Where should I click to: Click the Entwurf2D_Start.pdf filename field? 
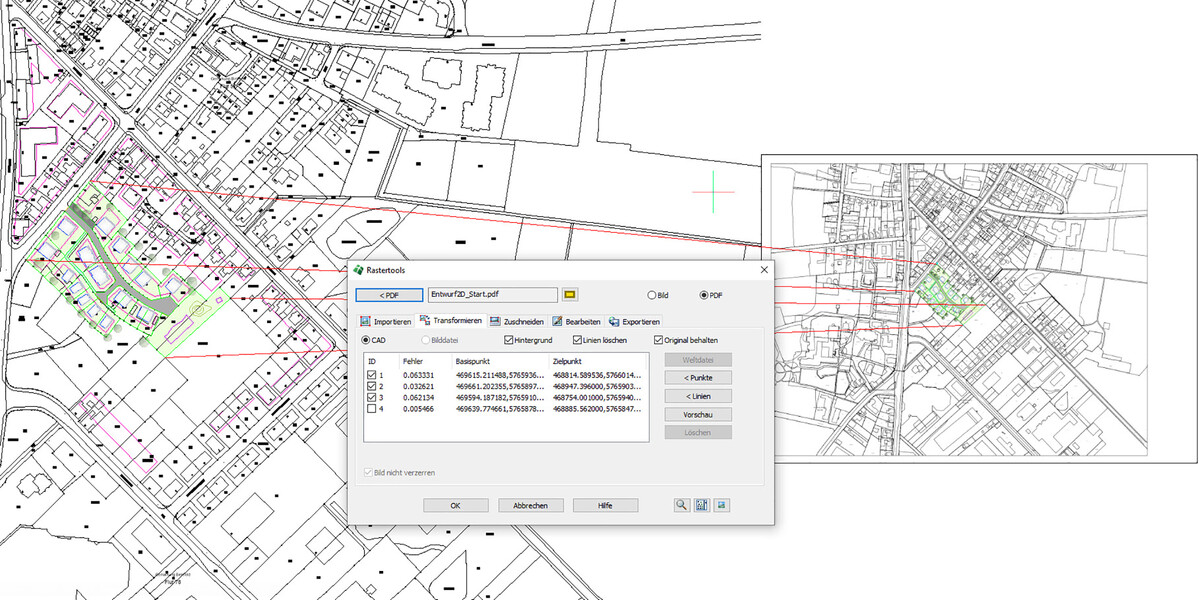[492, 294]
